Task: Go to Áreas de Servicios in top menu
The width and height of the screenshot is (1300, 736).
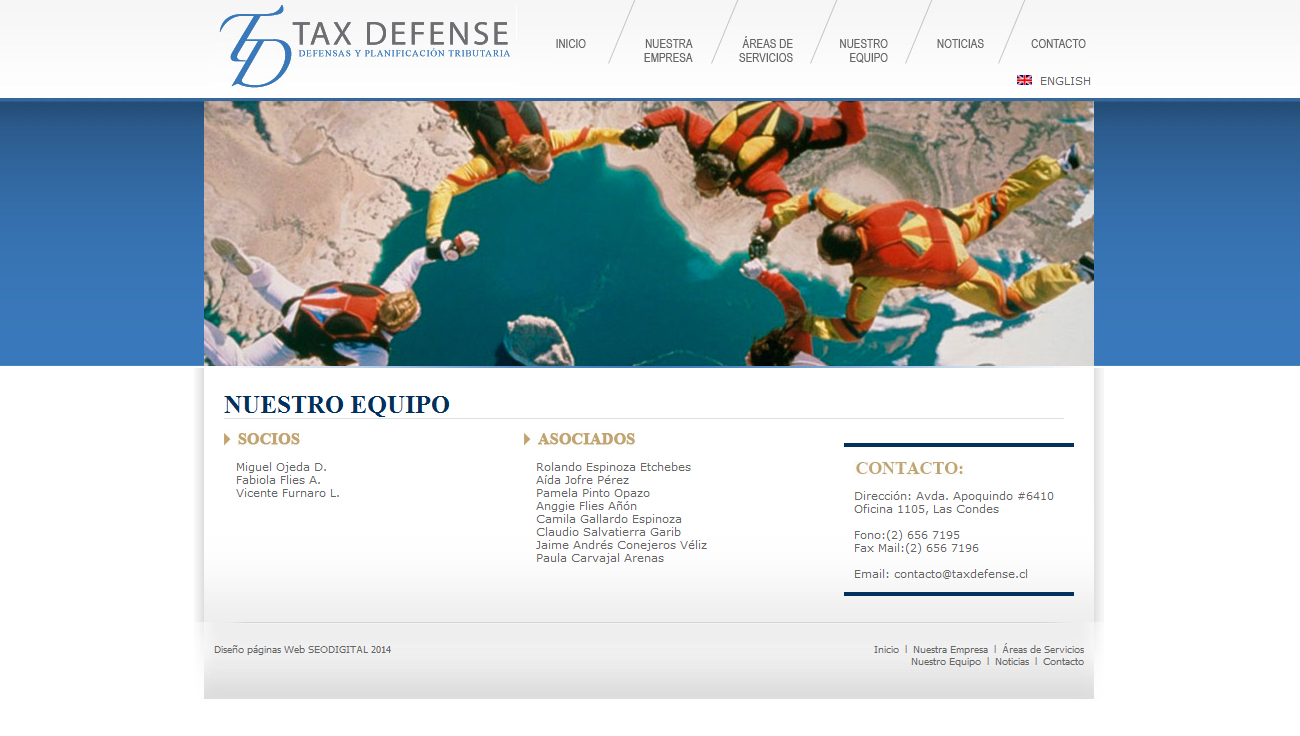Action: [766, 51]
